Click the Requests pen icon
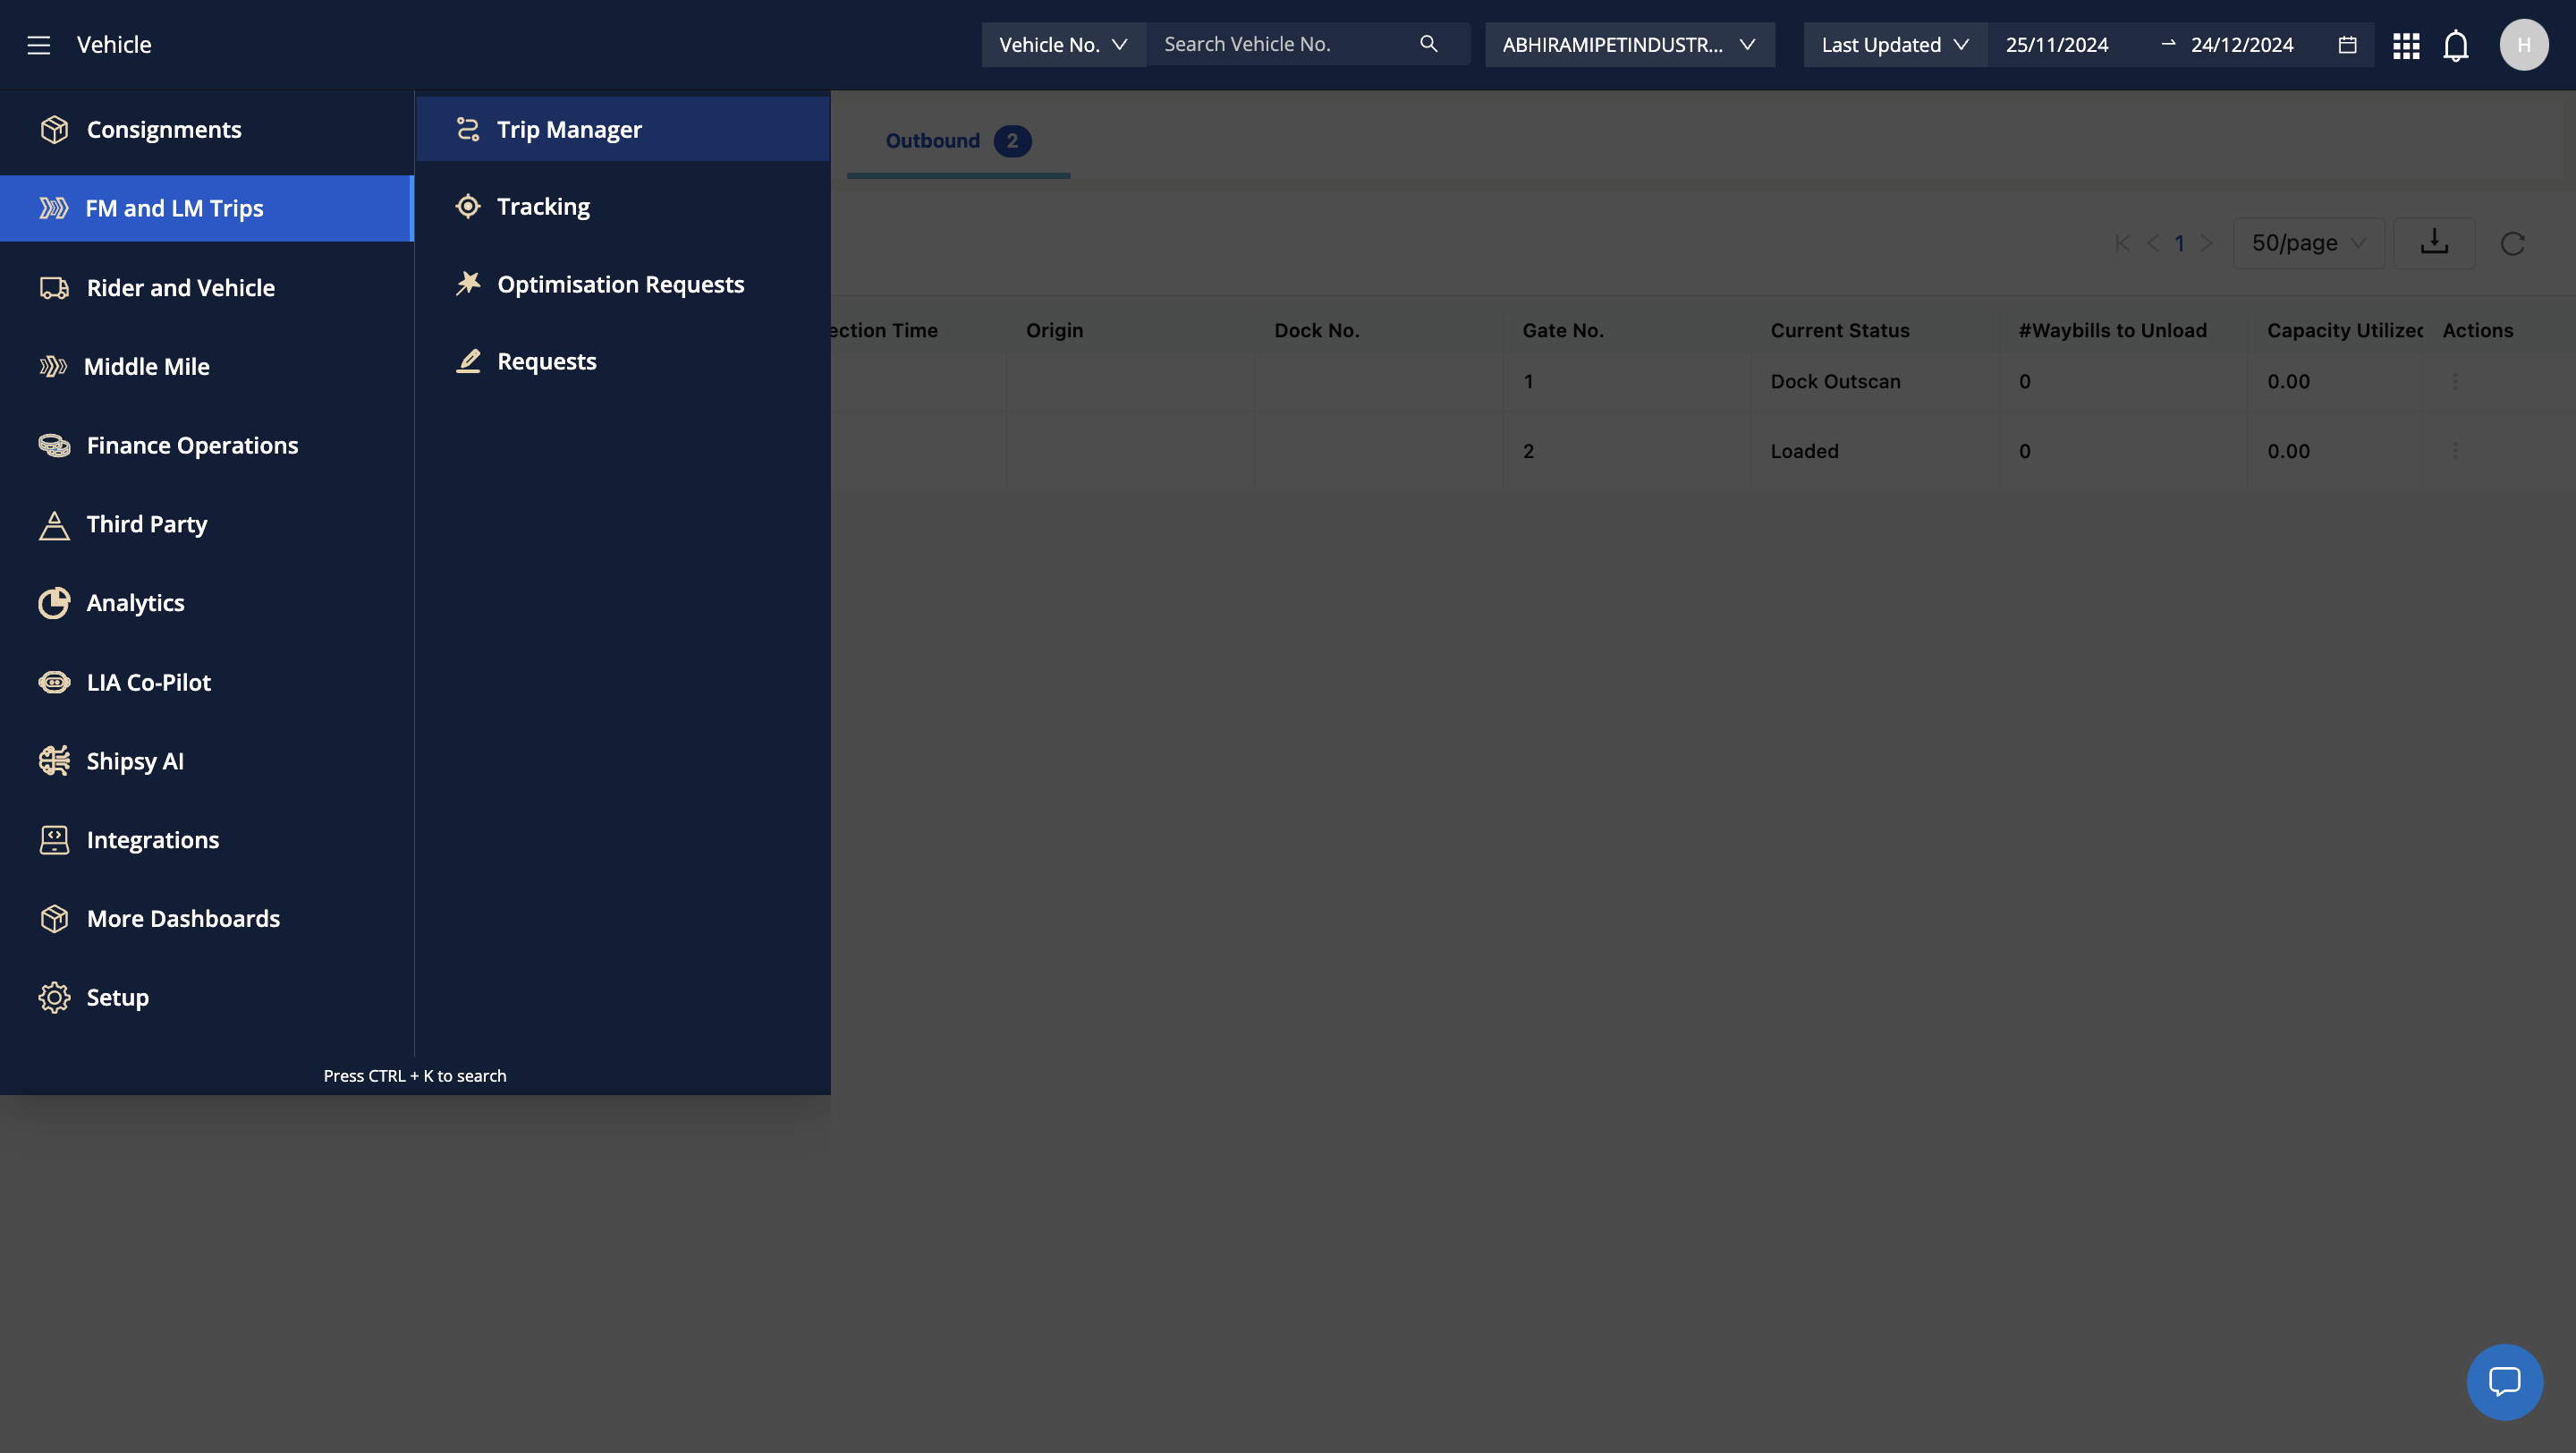 tap(468, 361)
